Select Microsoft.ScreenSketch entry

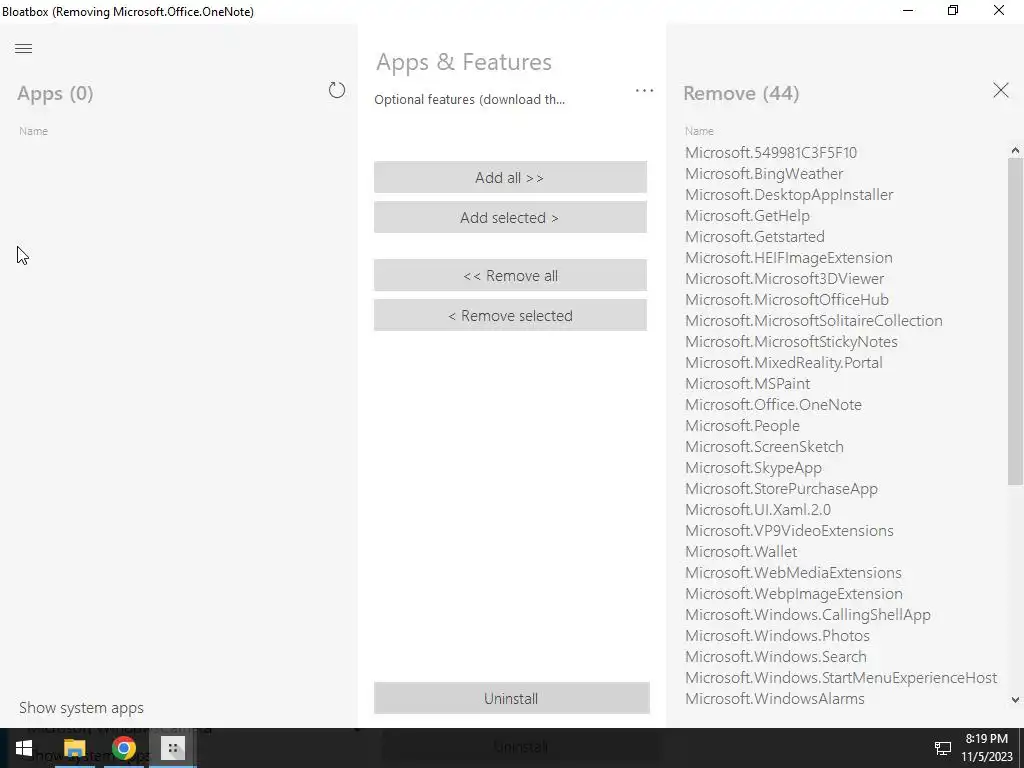tap(764, 447)
